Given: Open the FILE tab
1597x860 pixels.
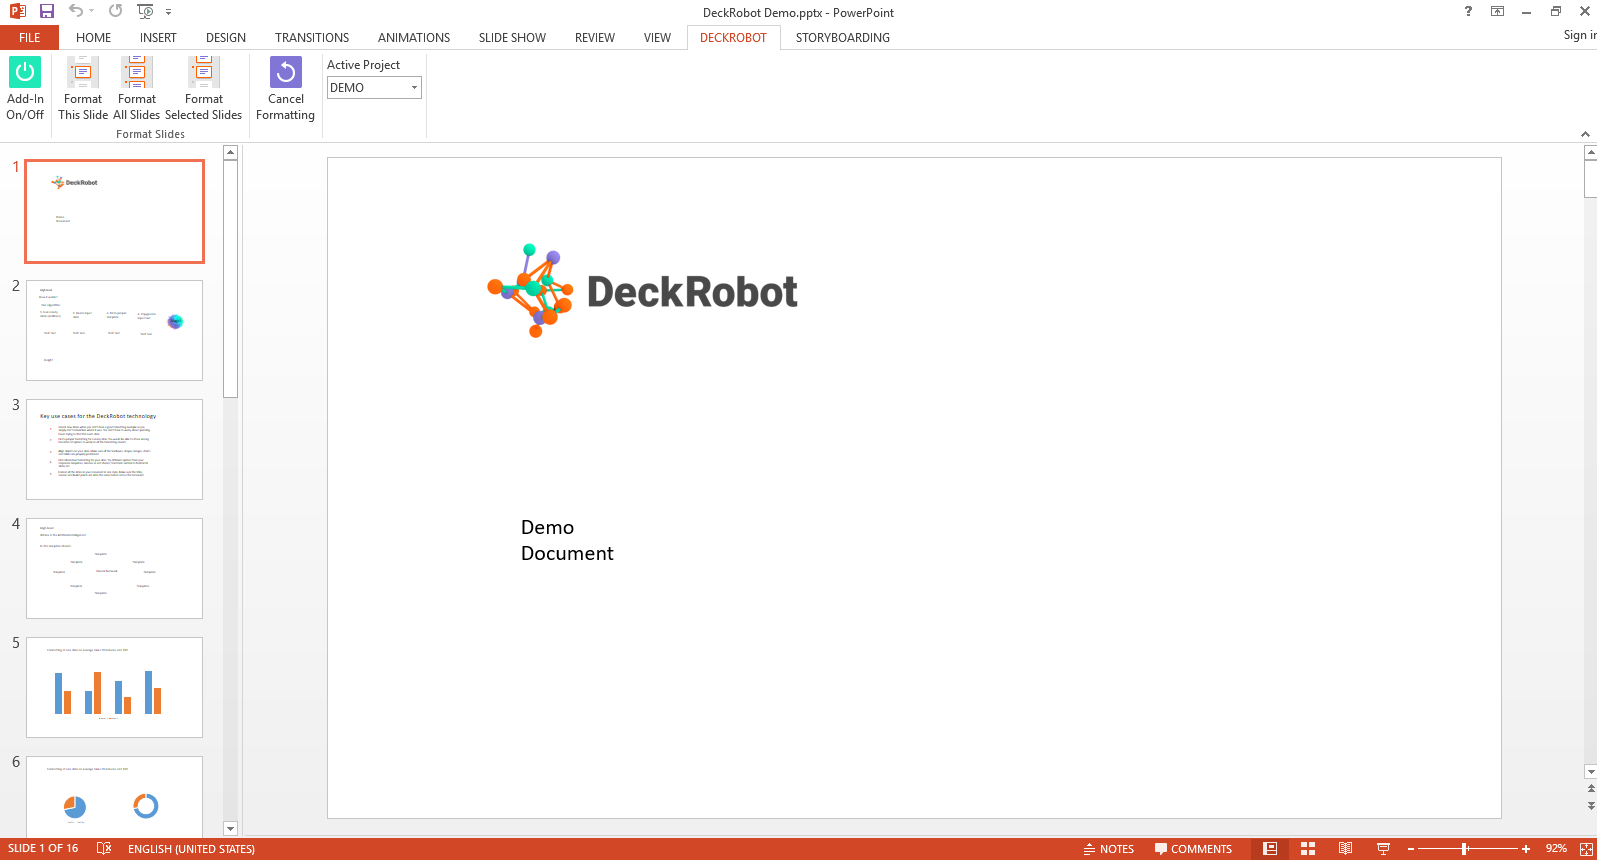Looking at the screenshot, I should point(30,38).
